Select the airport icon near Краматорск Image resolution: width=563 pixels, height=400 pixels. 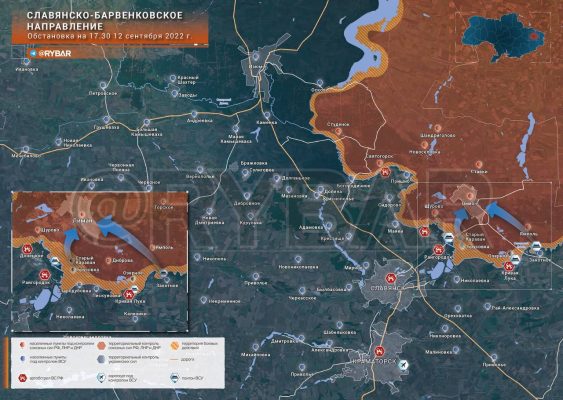[x=404, y=366]
